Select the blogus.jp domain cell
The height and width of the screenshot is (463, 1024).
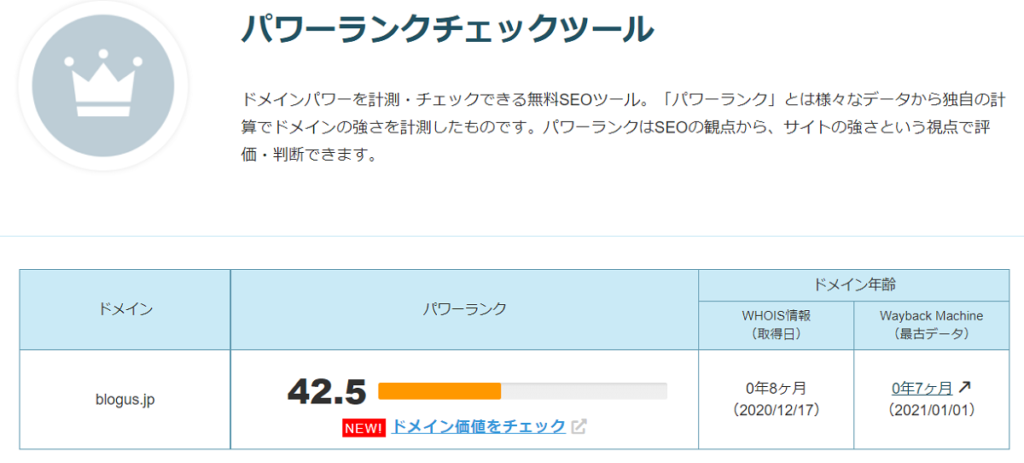(125, 400)
